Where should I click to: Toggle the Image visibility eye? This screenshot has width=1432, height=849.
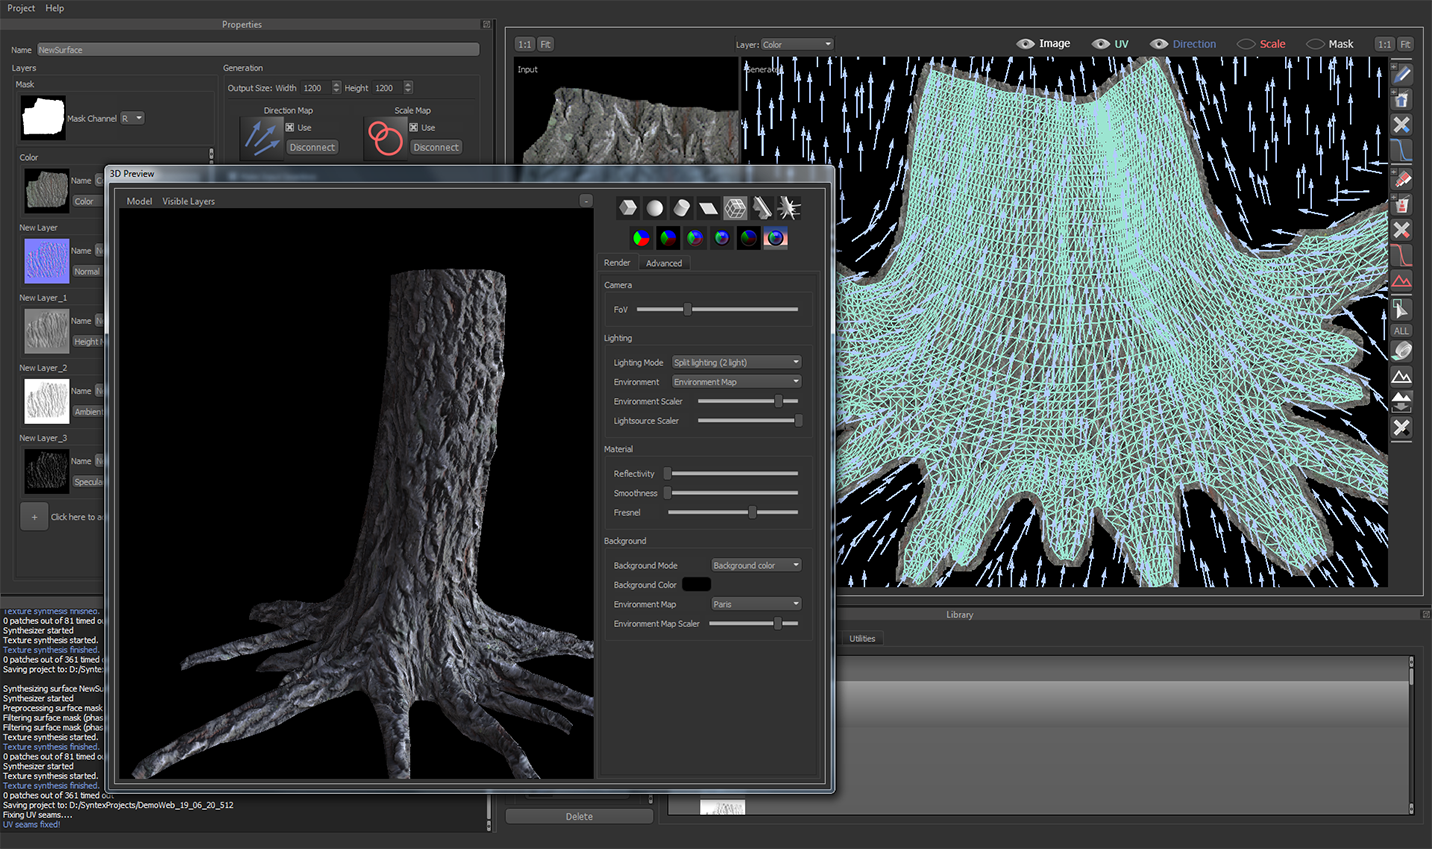tap(1025, 44)
